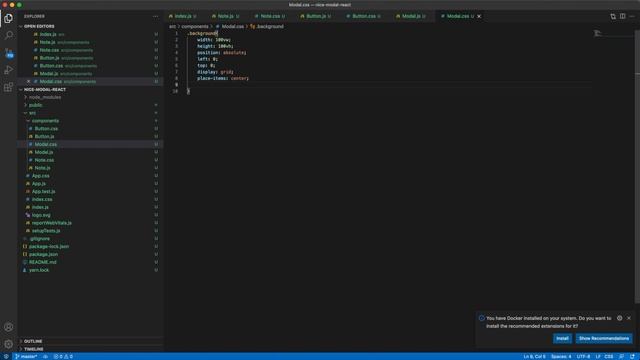
Task: Click components in the breadcrumb path
Action: [195, 27]
